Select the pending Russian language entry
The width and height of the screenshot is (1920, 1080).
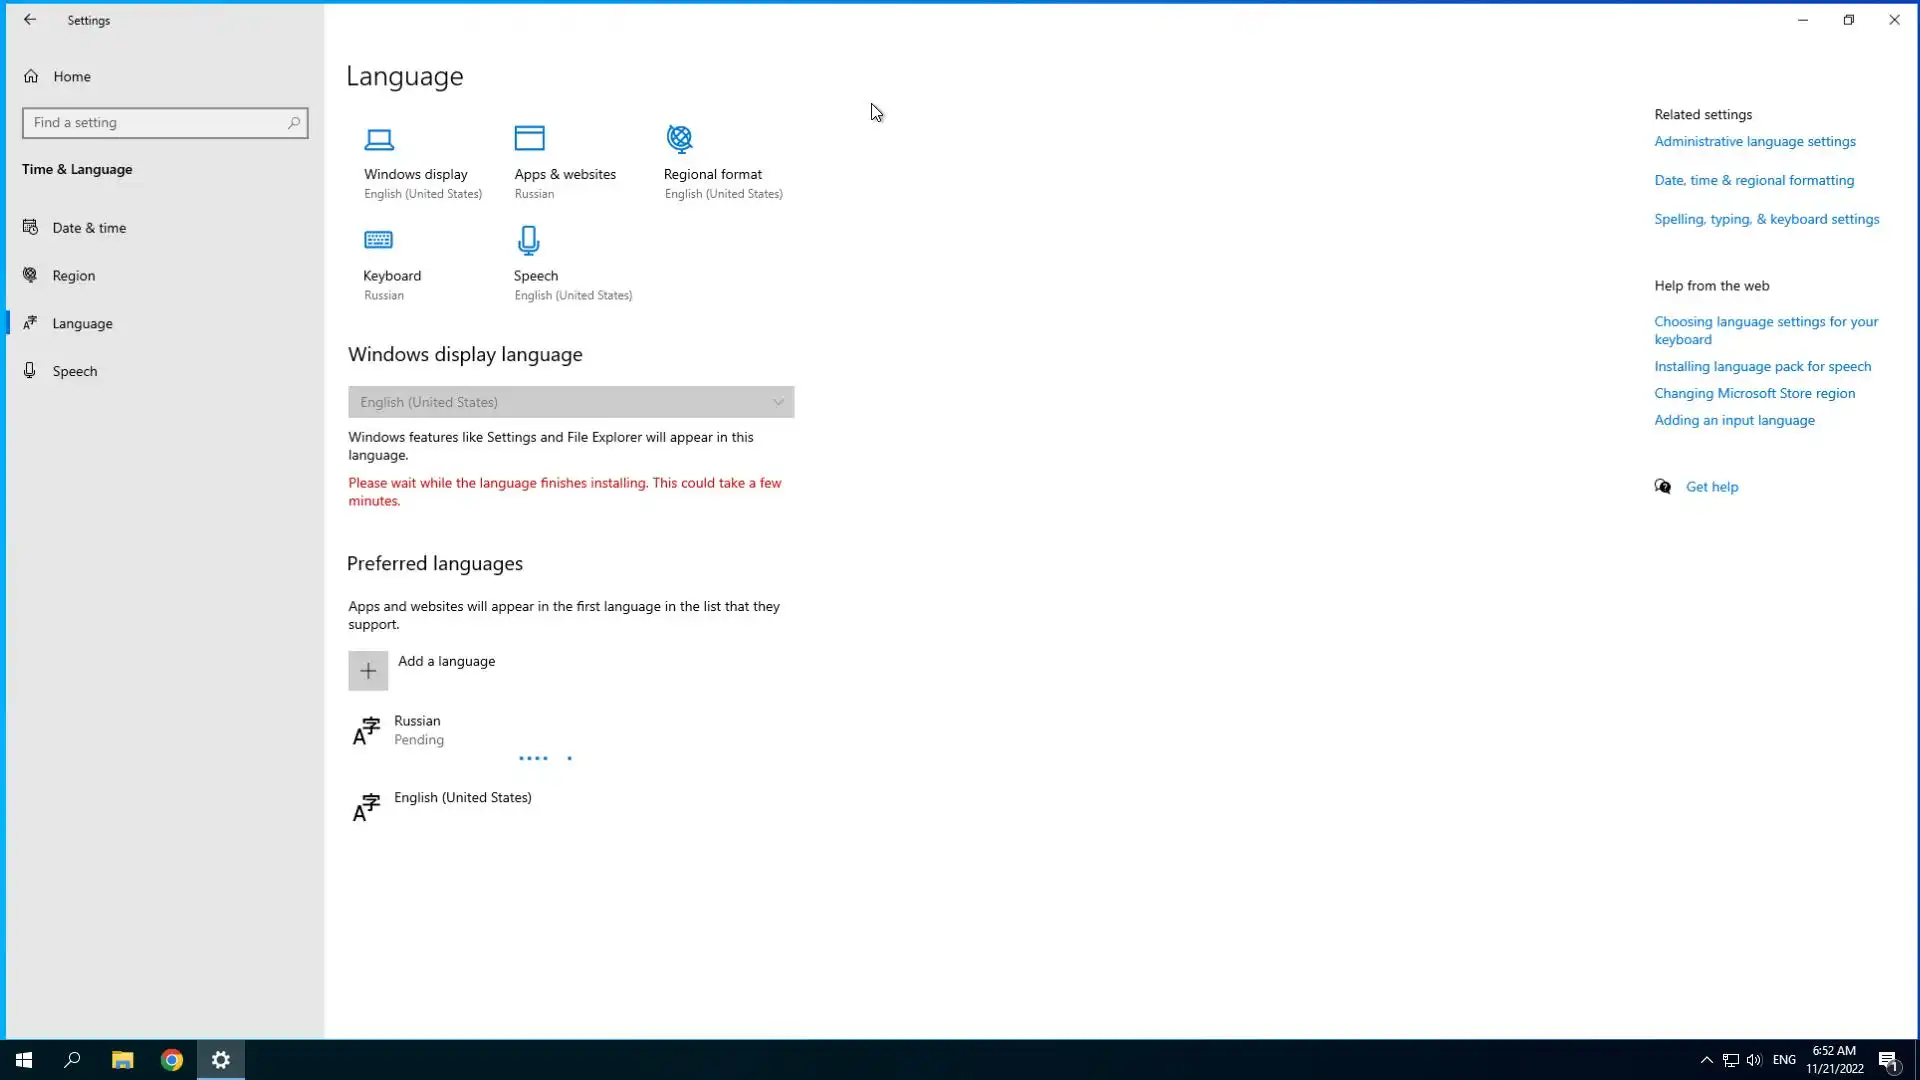(418, 730)
